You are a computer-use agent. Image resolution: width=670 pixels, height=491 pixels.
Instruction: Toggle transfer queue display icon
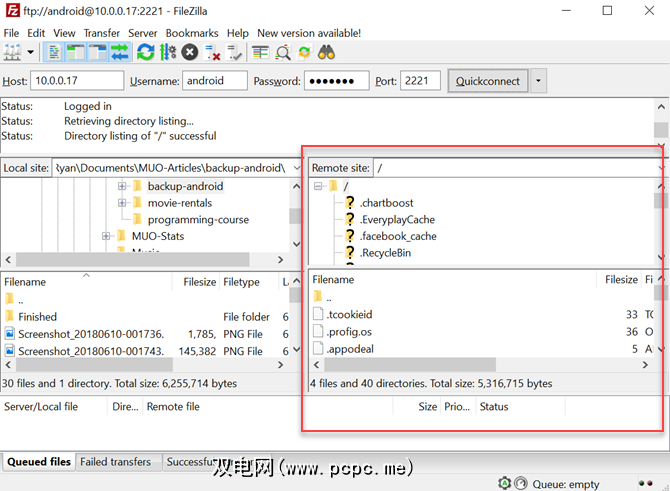(x=120, y=53)
